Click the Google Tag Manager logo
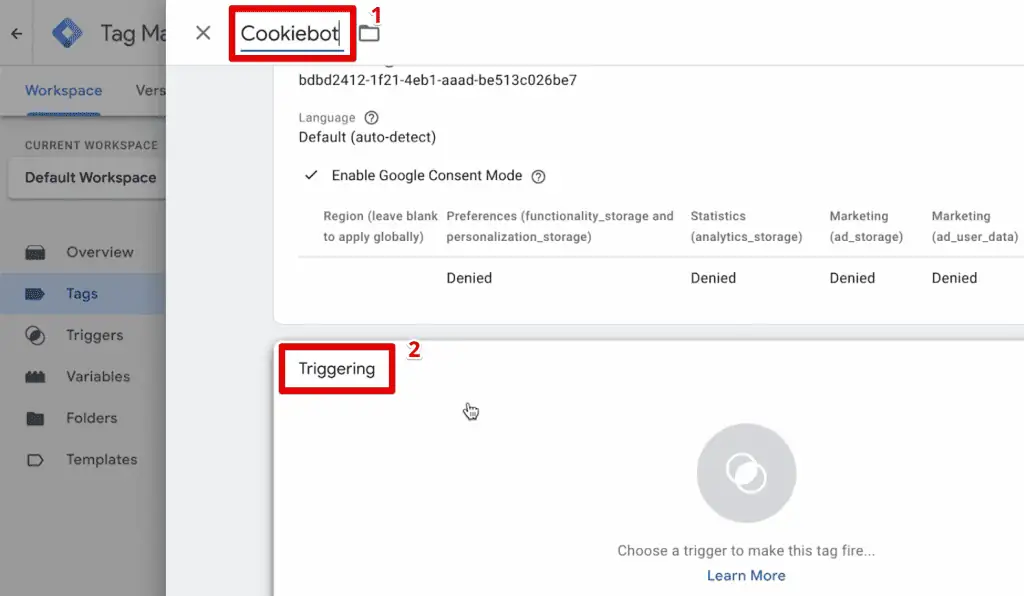Image resolution: width=1024 pixels, height=596 pixels. pyautogui.click(x=67, y=32)
